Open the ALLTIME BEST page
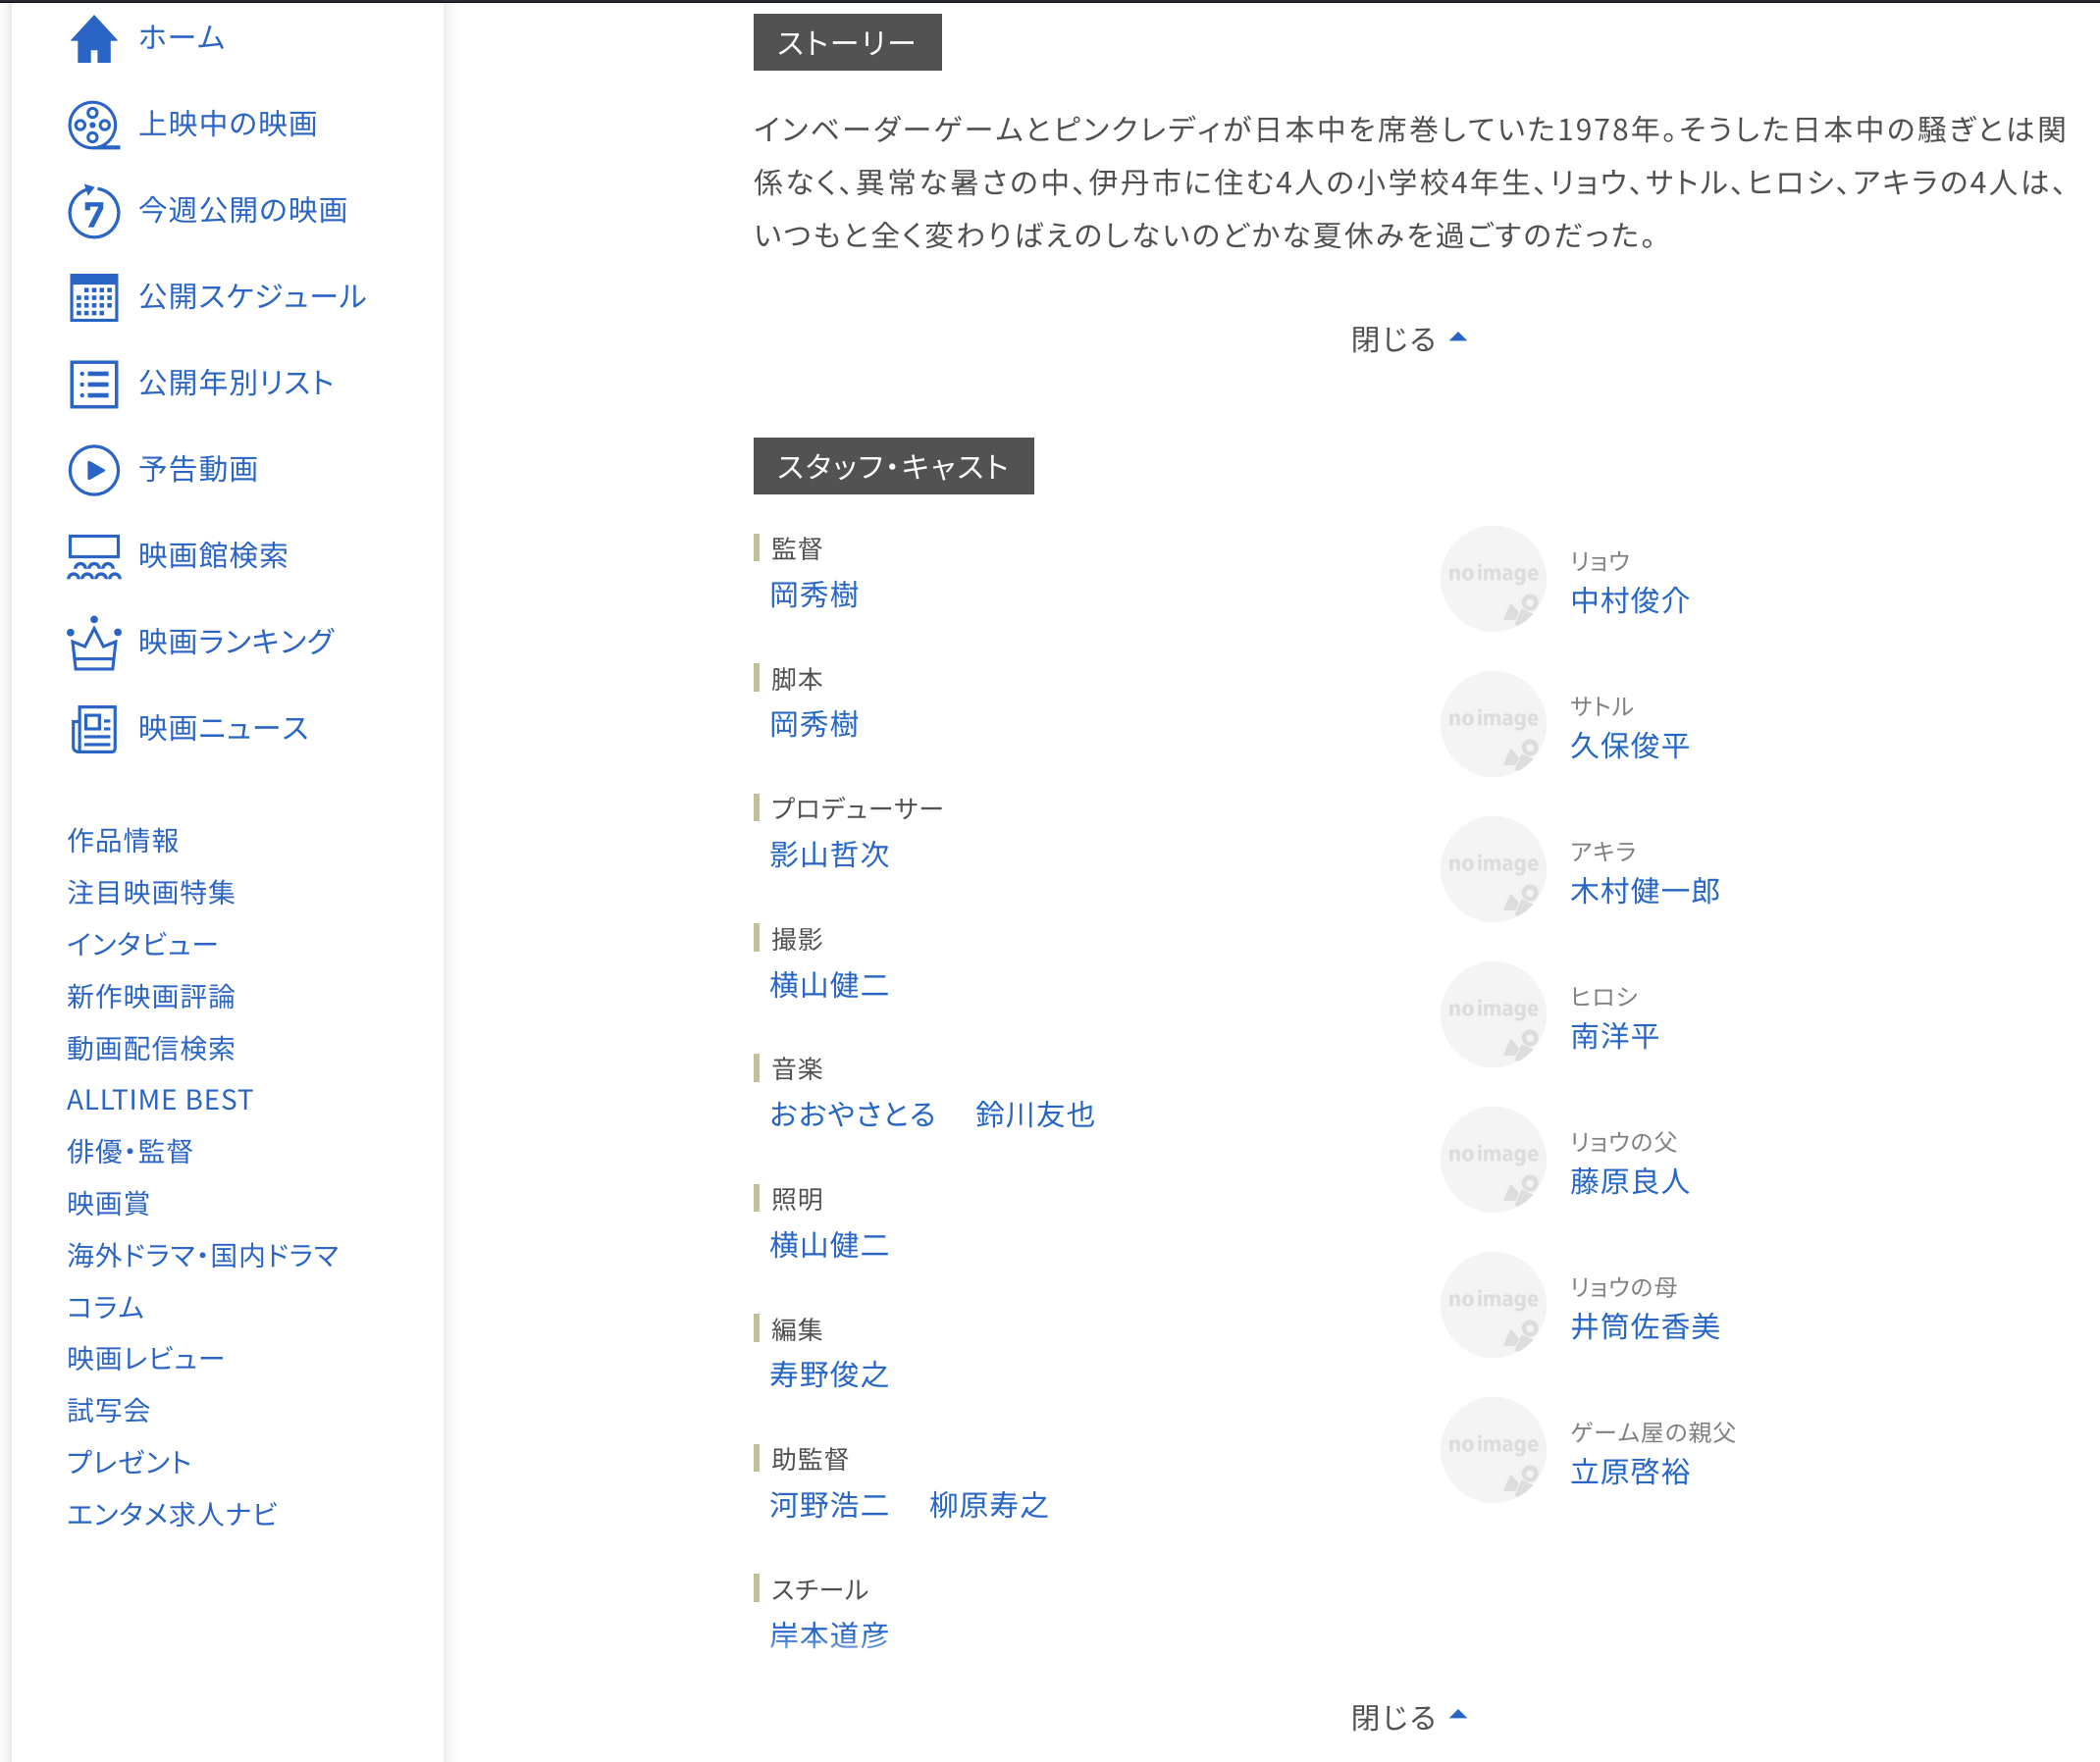 tap(159, 1099)
